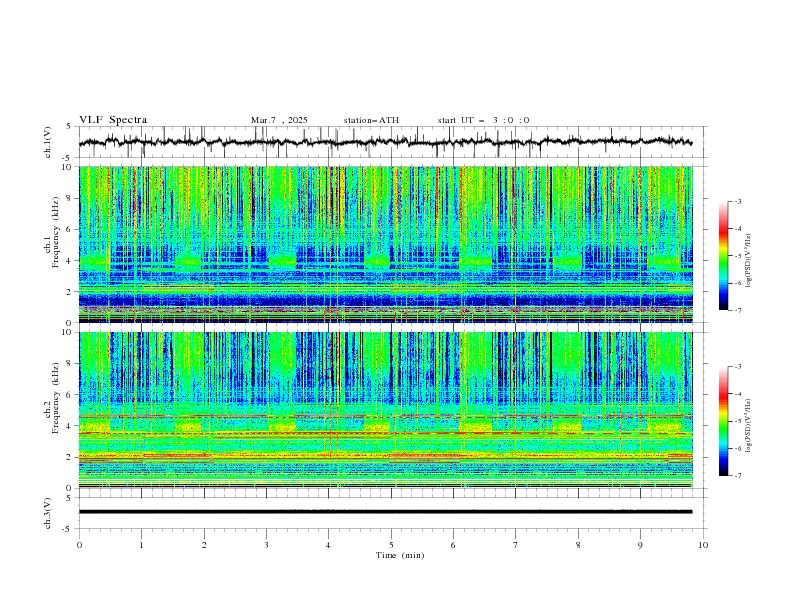Click "-3" label on ch.1 color bar
This screenshot has height=612, width=792.
[738, 201]
